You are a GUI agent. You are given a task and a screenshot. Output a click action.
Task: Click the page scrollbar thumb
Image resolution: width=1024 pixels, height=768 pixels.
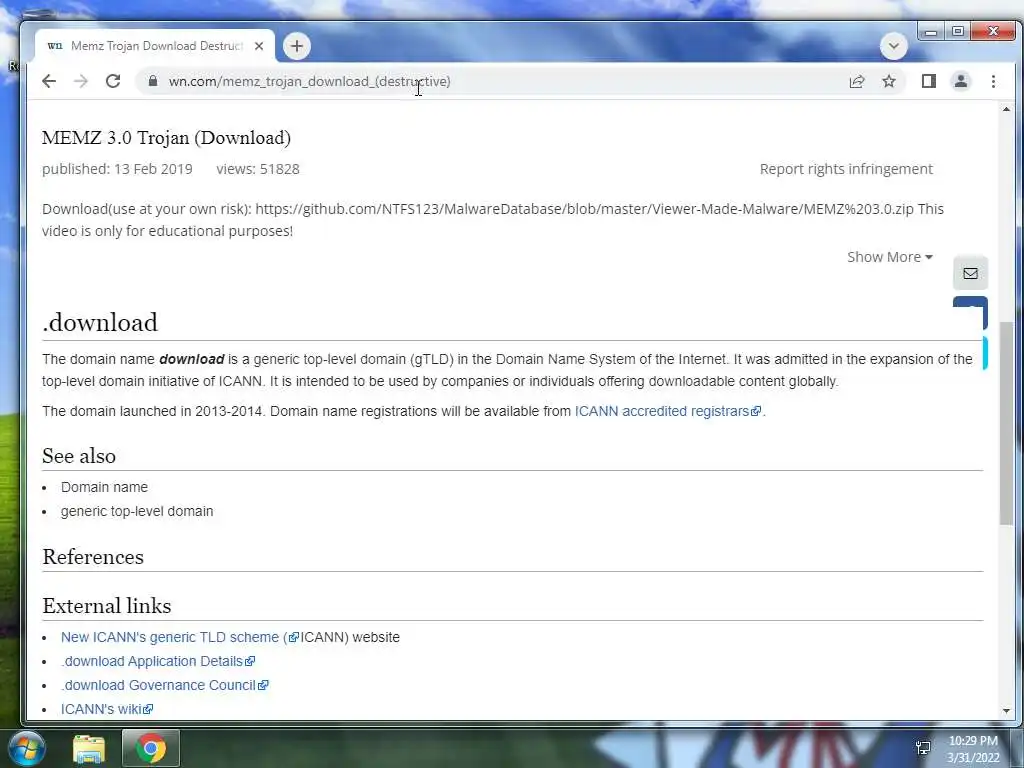point(1006,423)
